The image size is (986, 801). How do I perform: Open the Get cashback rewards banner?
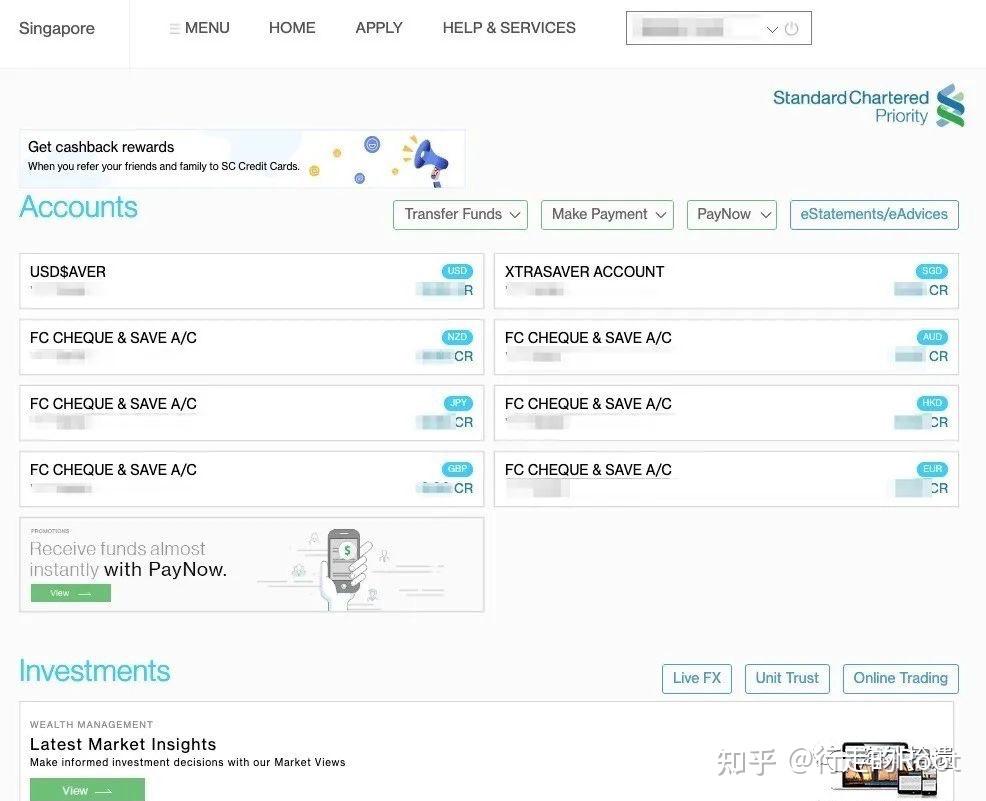pyautogui.click(x=242, y=158)
